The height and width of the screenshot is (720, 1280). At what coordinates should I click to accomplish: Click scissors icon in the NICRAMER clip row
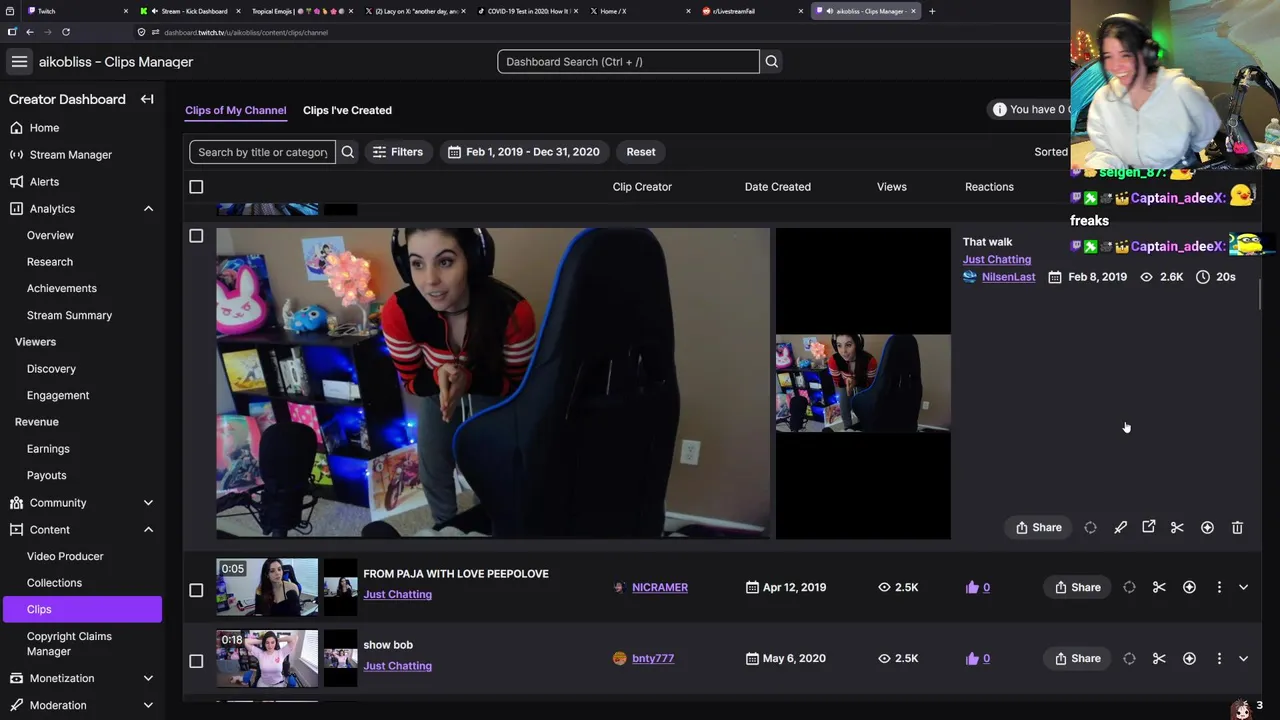(x=1159, y=587)
